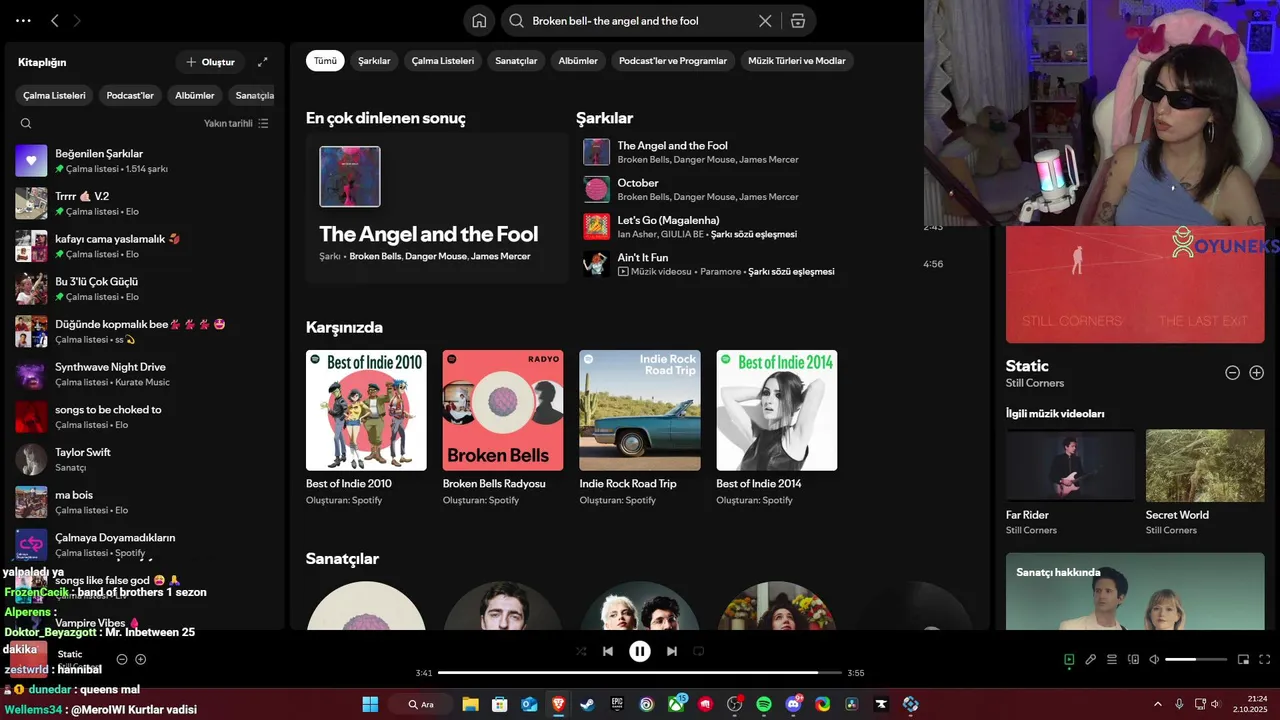
Task: Open the Bu 3'lü Çok Güçlü playlist
Action: tap(145, 288)
